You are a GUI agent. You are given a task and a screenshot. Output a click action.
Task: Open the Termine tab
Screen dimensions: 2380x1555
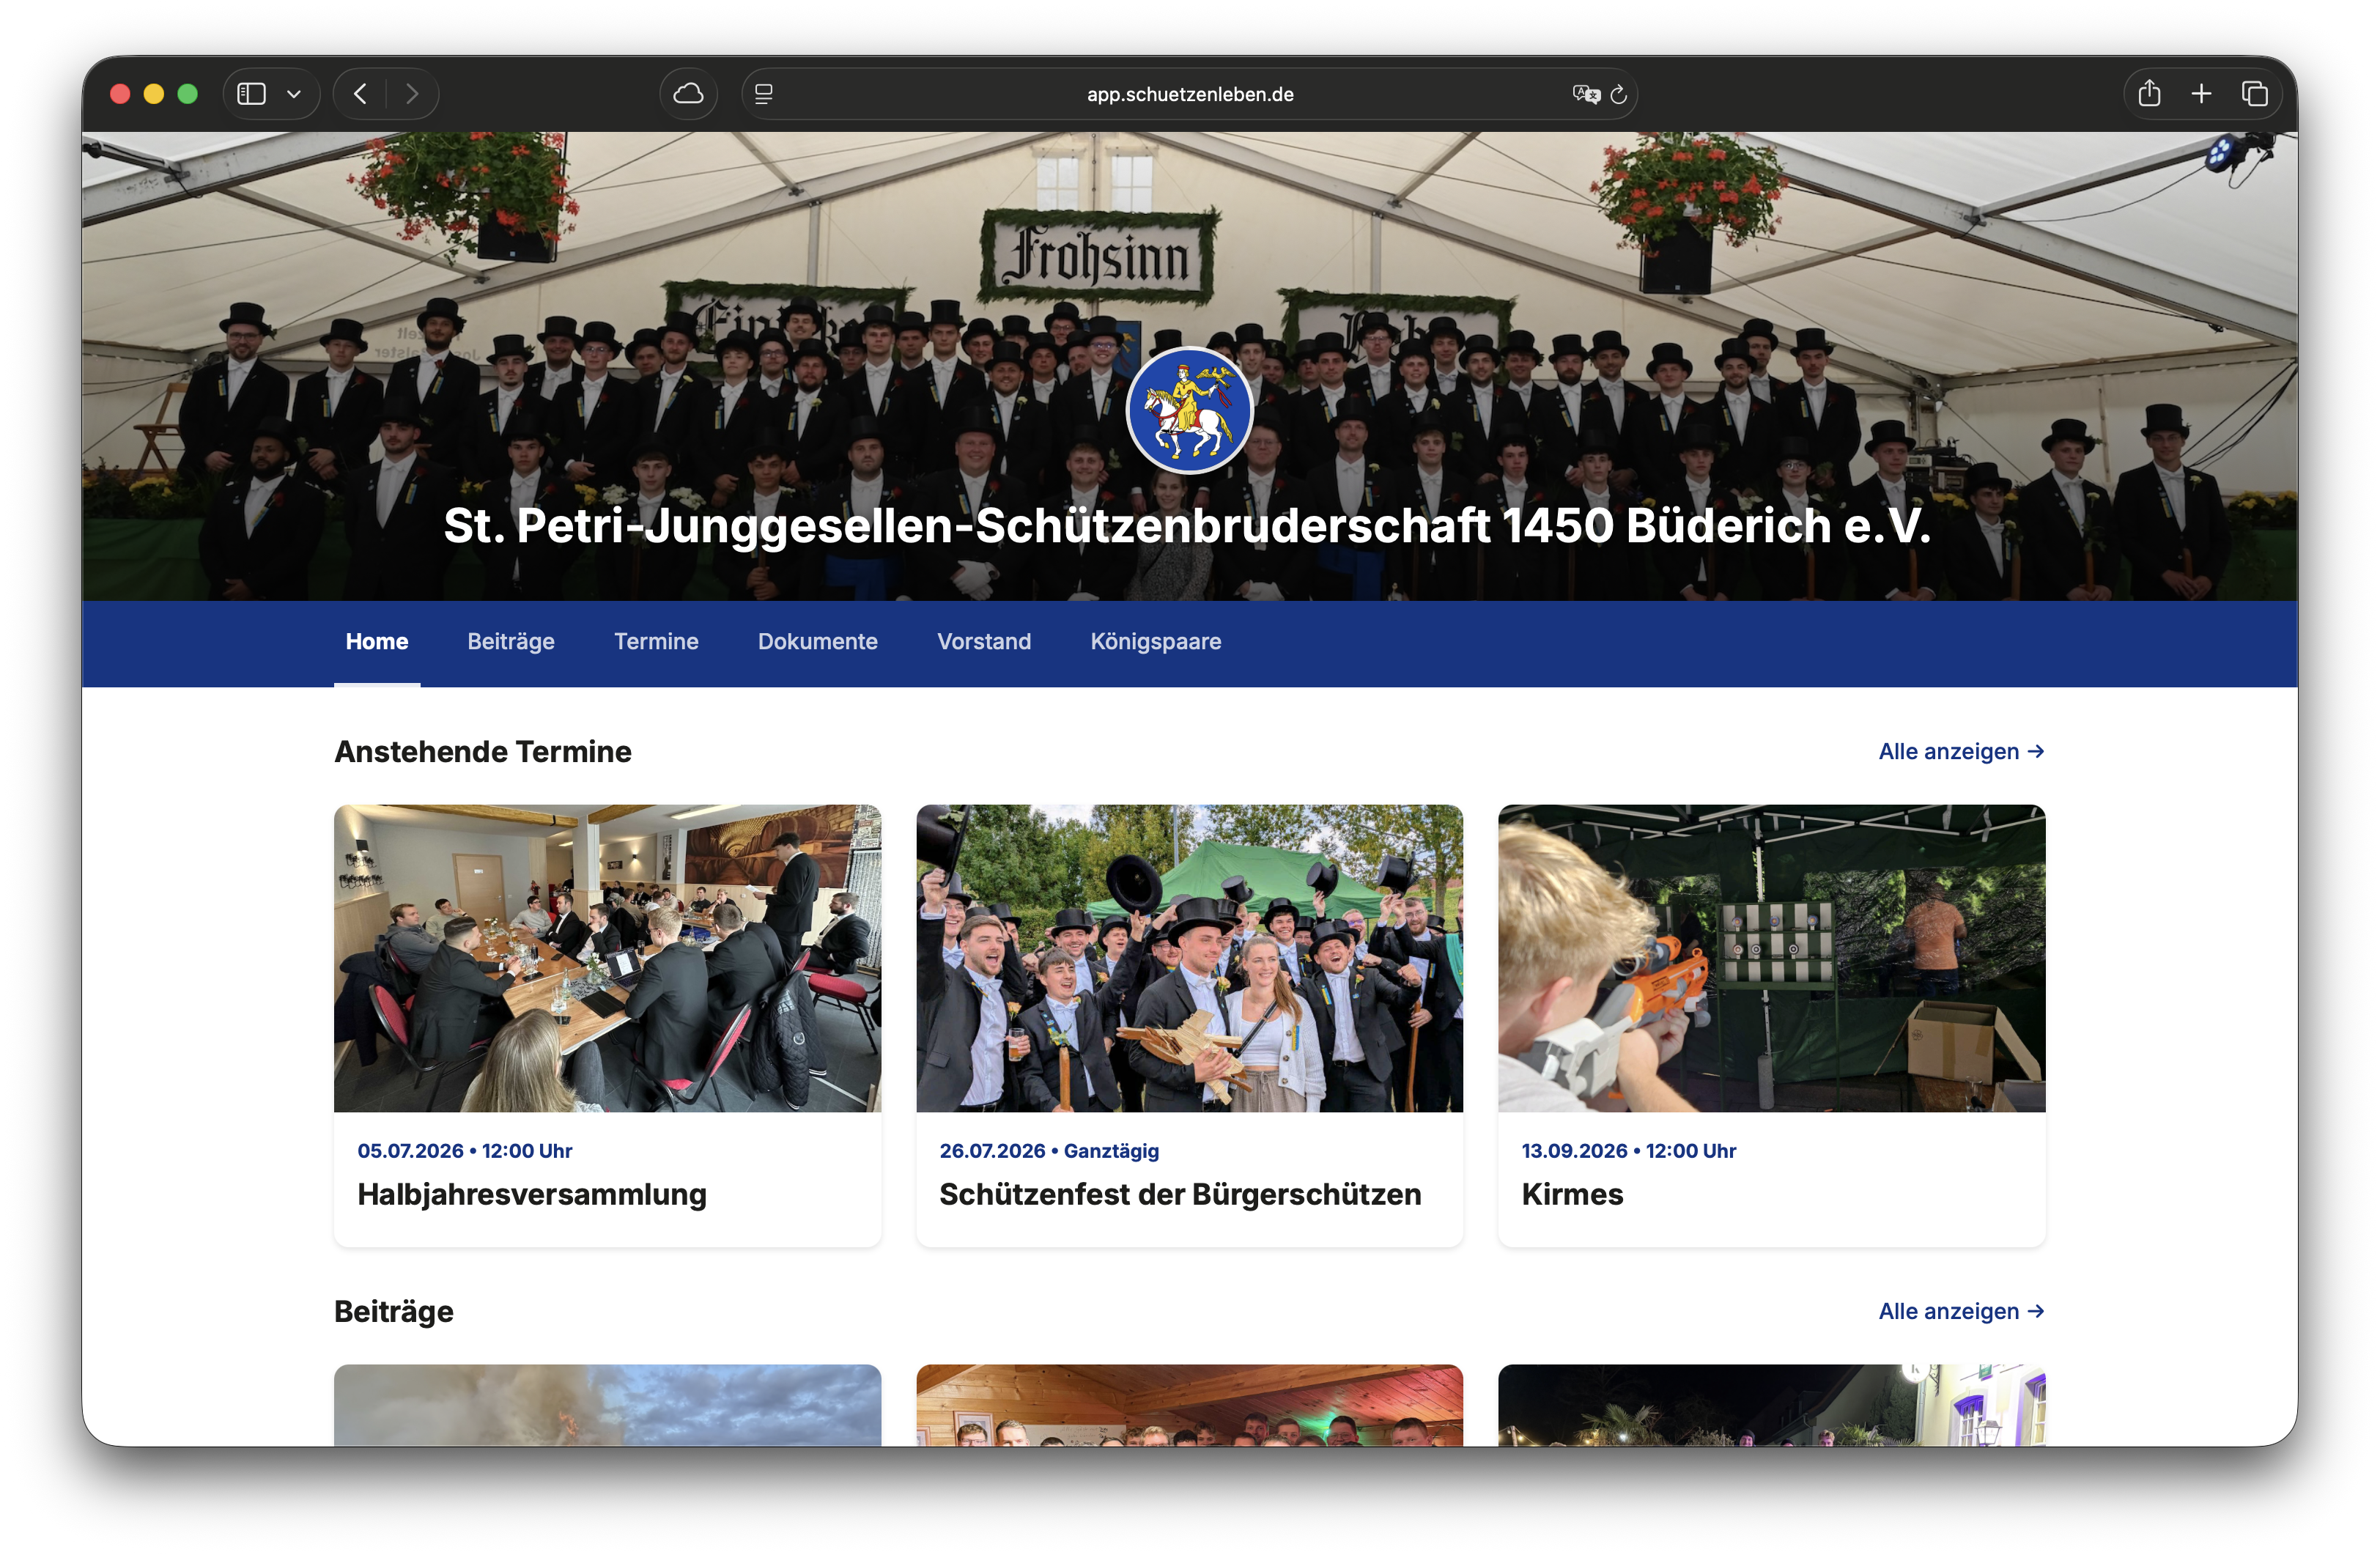click(656, 642)
